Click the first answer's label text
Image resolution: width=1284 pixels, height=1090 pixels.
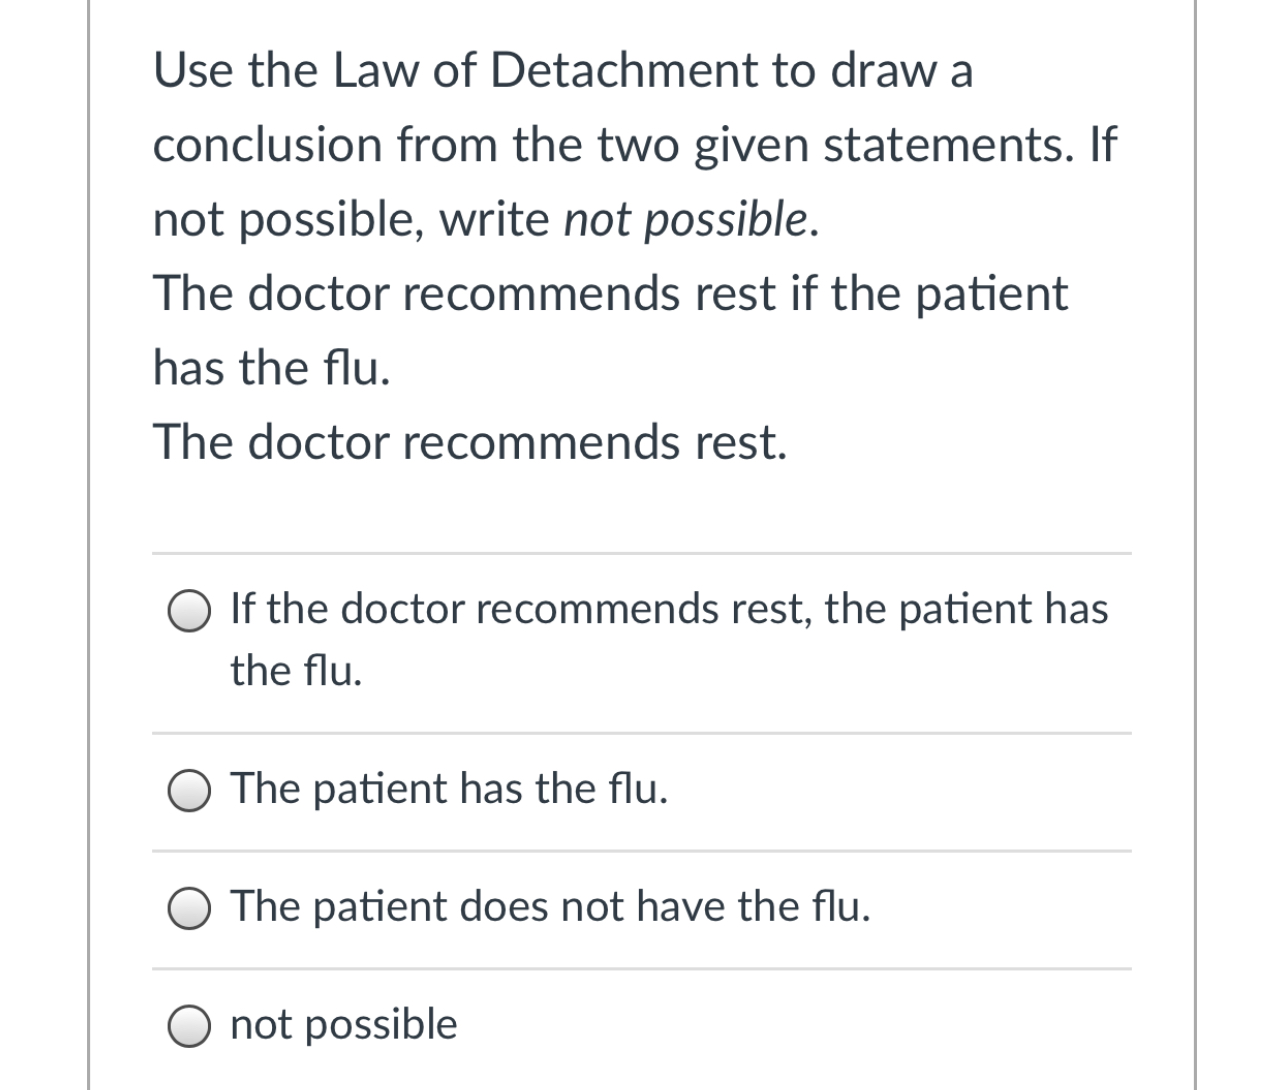(668, 608)
